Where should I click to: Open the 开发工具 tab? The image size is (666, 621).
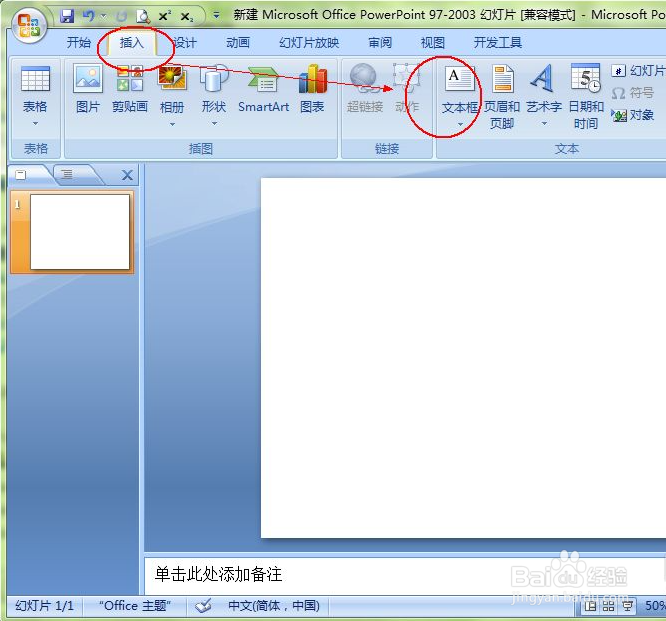[x=497, y=42]
